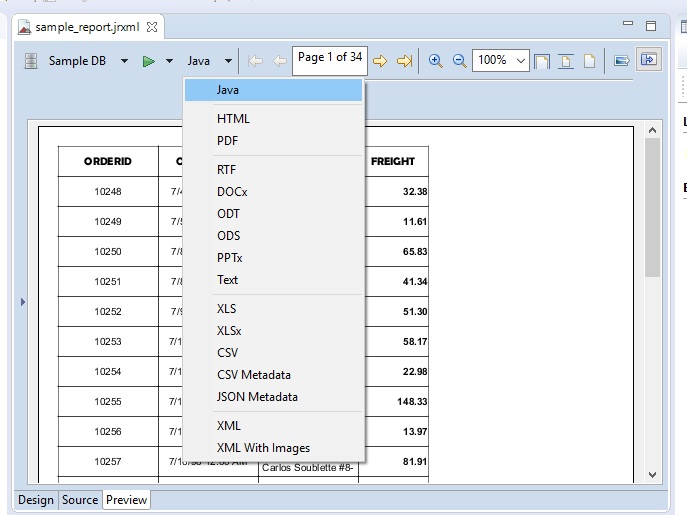Image resolution: width=687 pixels, height=515 pixels.
Task: Switch to the Source tab
Action: (x=80, y=500)
